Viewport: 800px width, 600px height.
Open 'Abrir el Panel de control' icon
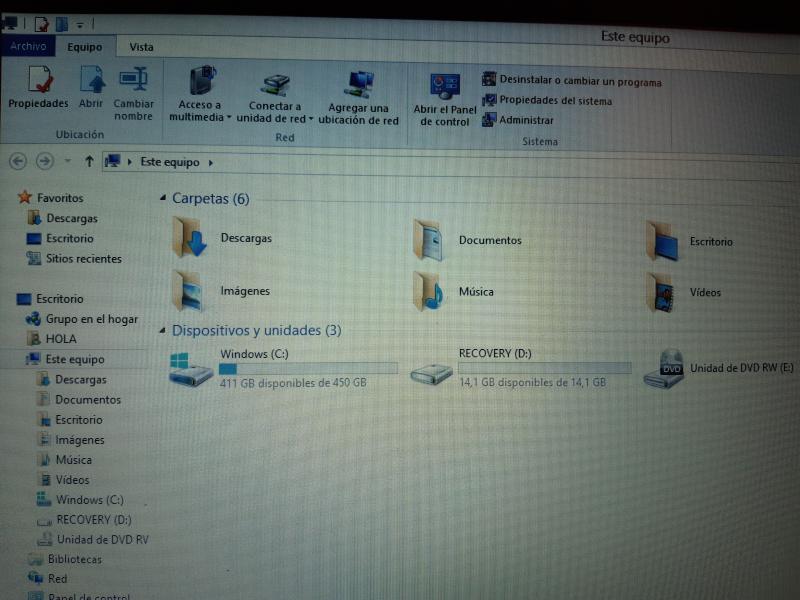point(444,87)
